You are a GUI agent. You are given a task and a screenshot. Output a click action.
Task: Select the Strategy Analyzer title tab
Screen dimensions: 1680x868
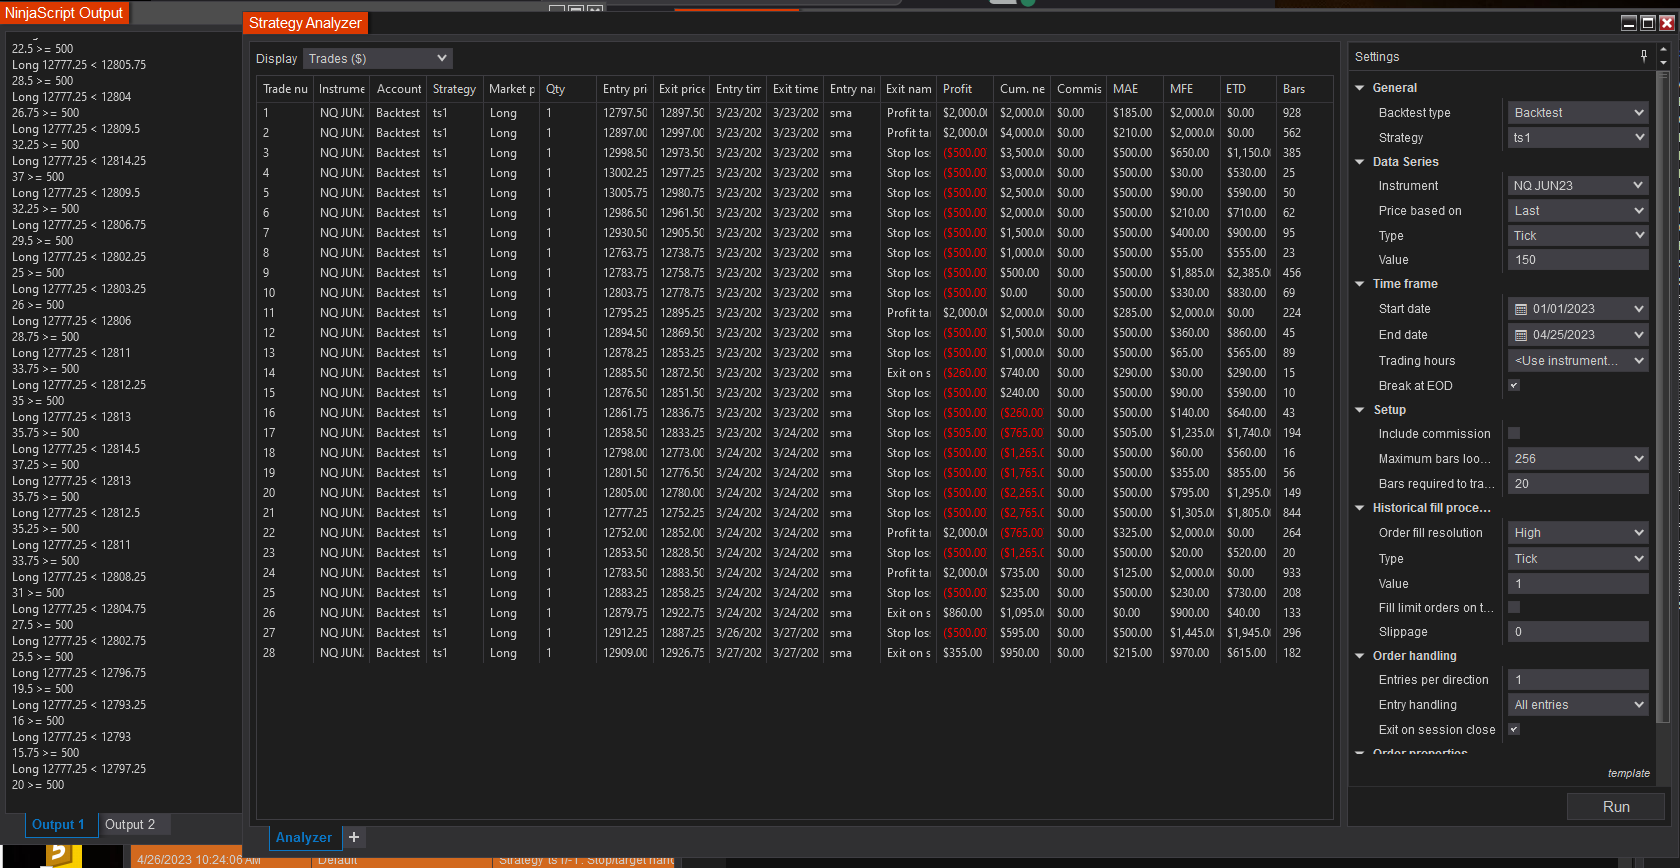305,23
